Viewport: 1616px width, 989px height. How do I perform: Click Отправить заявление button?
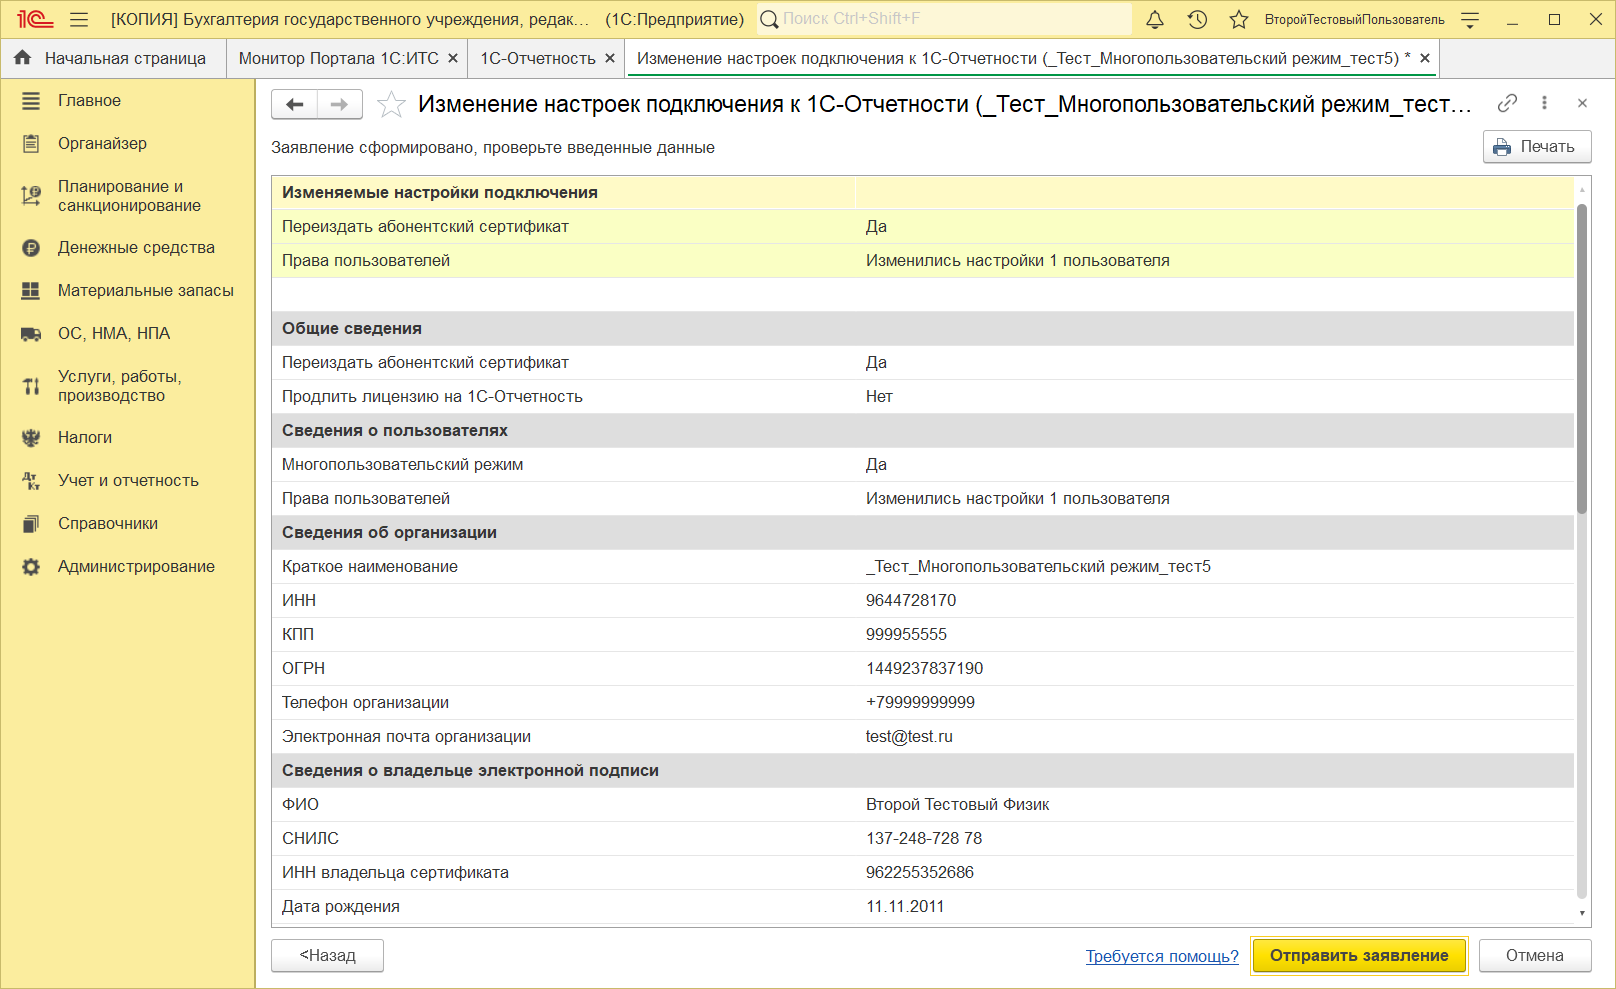1359,956
